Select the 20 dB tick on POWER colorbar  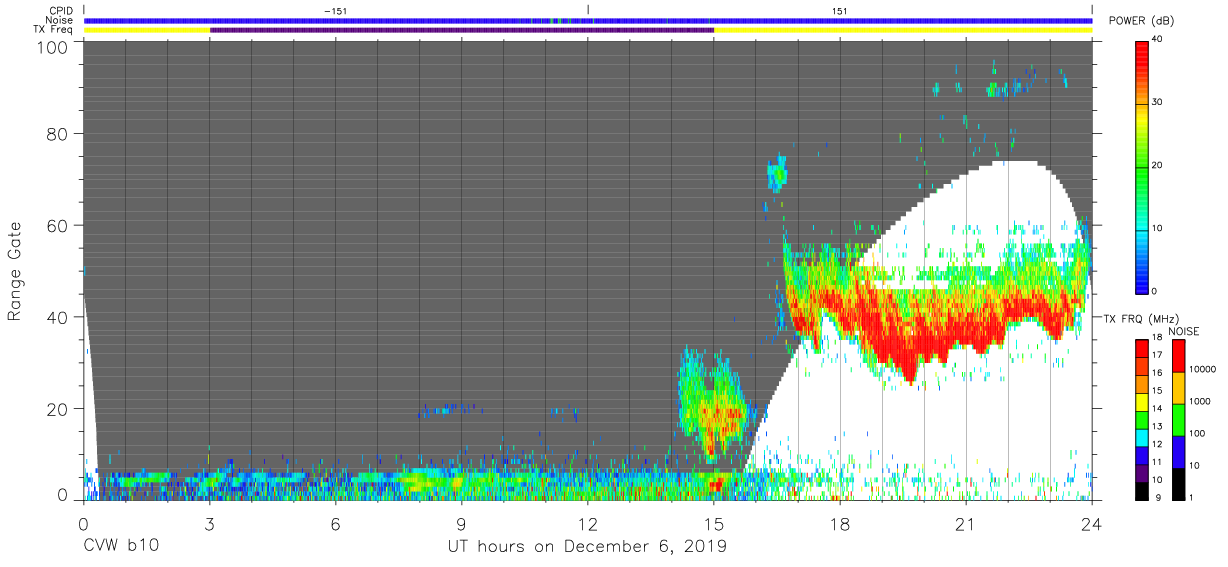coord(1158,165)
